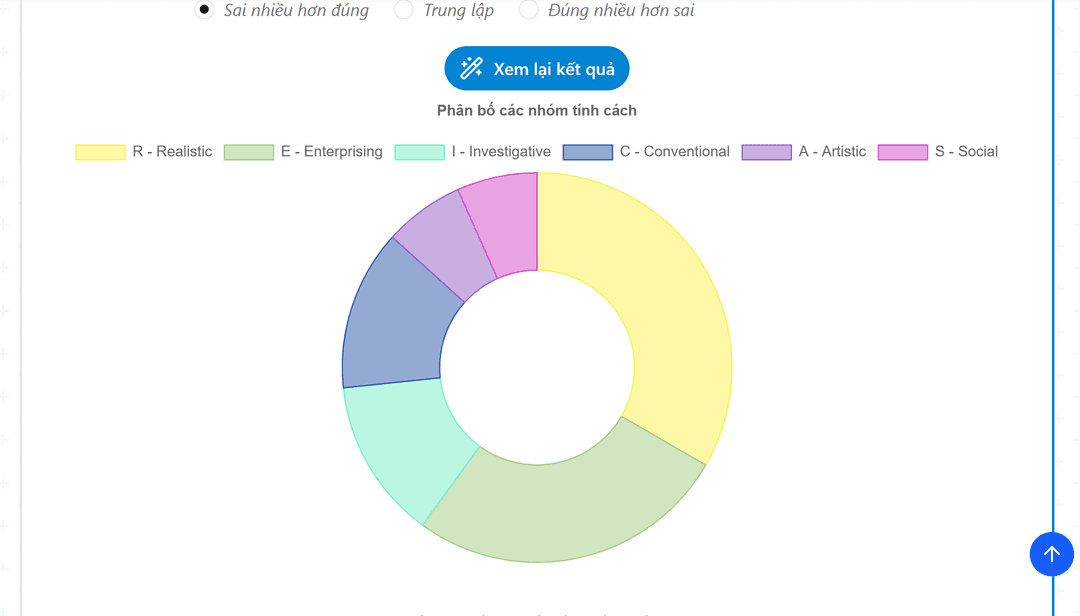Select the "Đúng nhiều hơn sai" radio option
1080x616 pixels.
click(x=529, y=10)
